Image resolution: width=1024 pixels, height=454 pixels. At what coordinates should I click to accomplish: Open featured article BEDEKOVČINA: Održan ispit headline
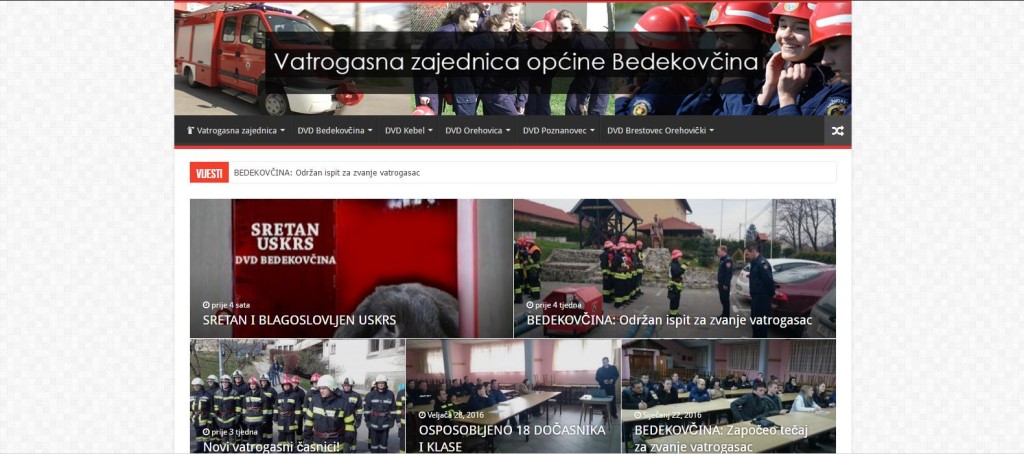coord(669,321)
